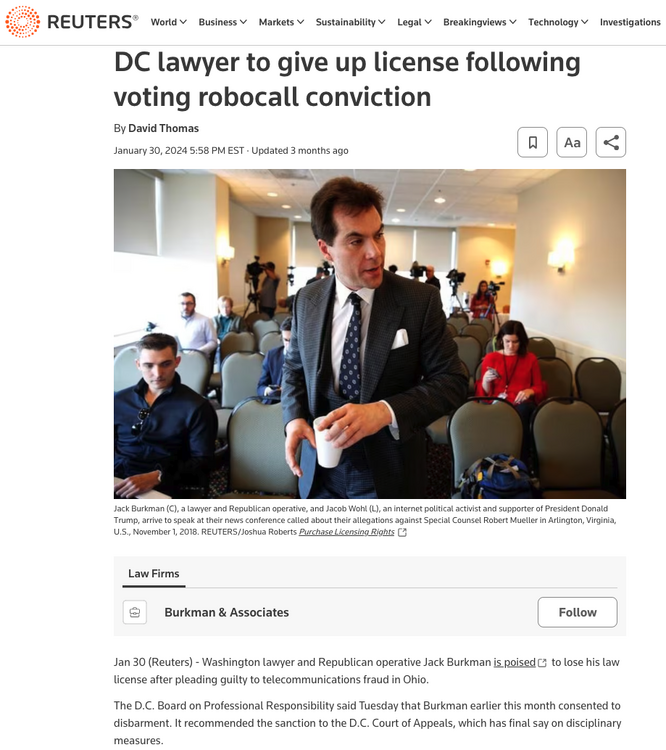This screenshot has height=750, width=666.
Task: Open text size options via Aa icon
Action: [x=572, y=142]
